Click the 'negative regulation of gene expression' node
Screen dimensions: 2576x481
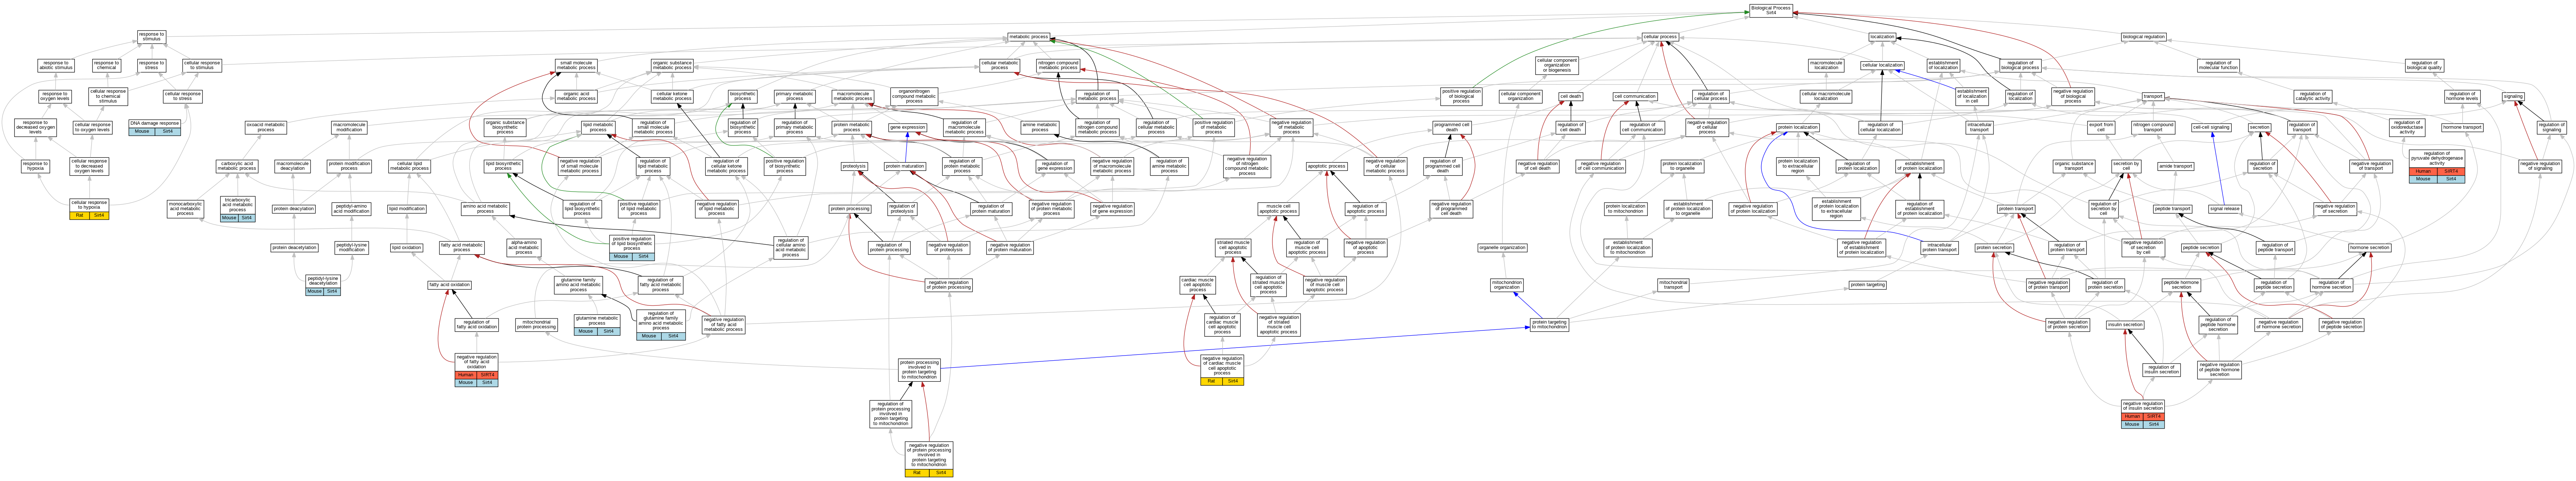point(1112,209)
